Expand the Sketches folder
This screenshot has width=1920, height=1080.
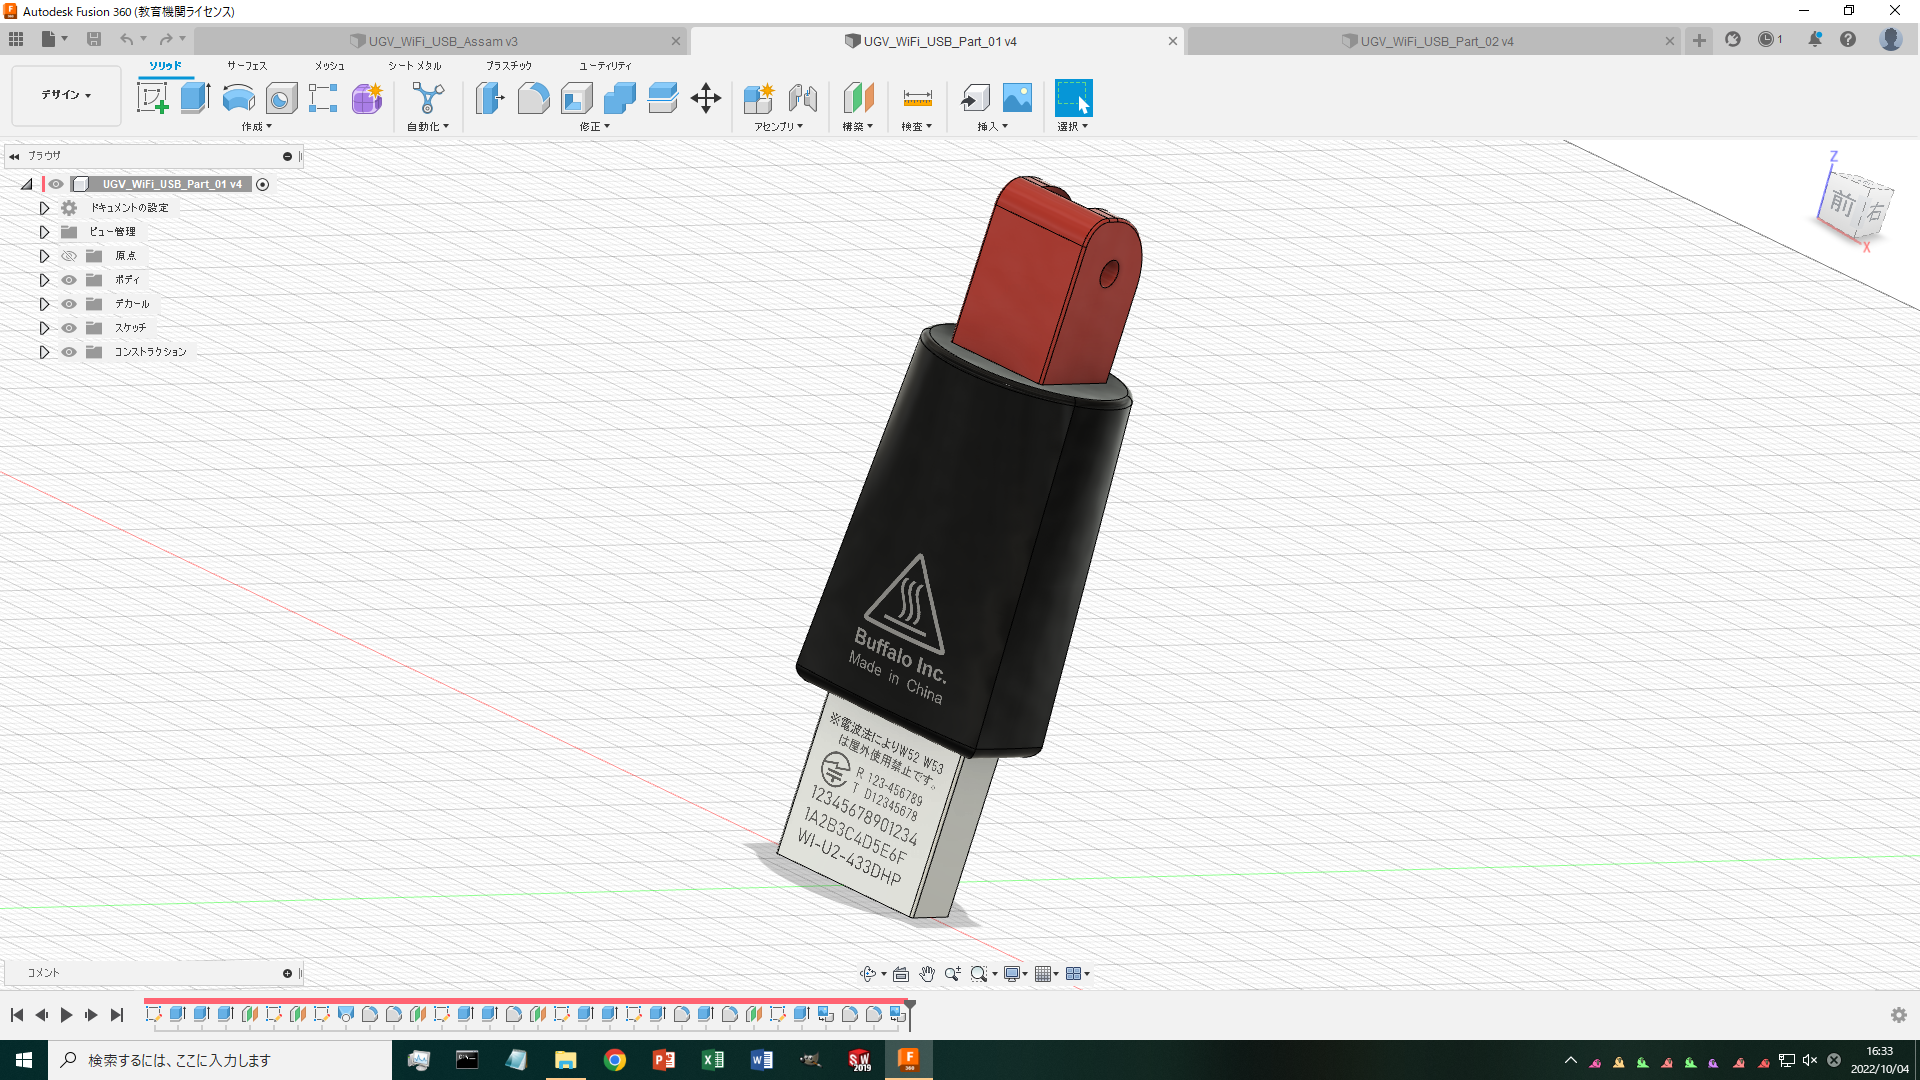(x=44, y=328)
